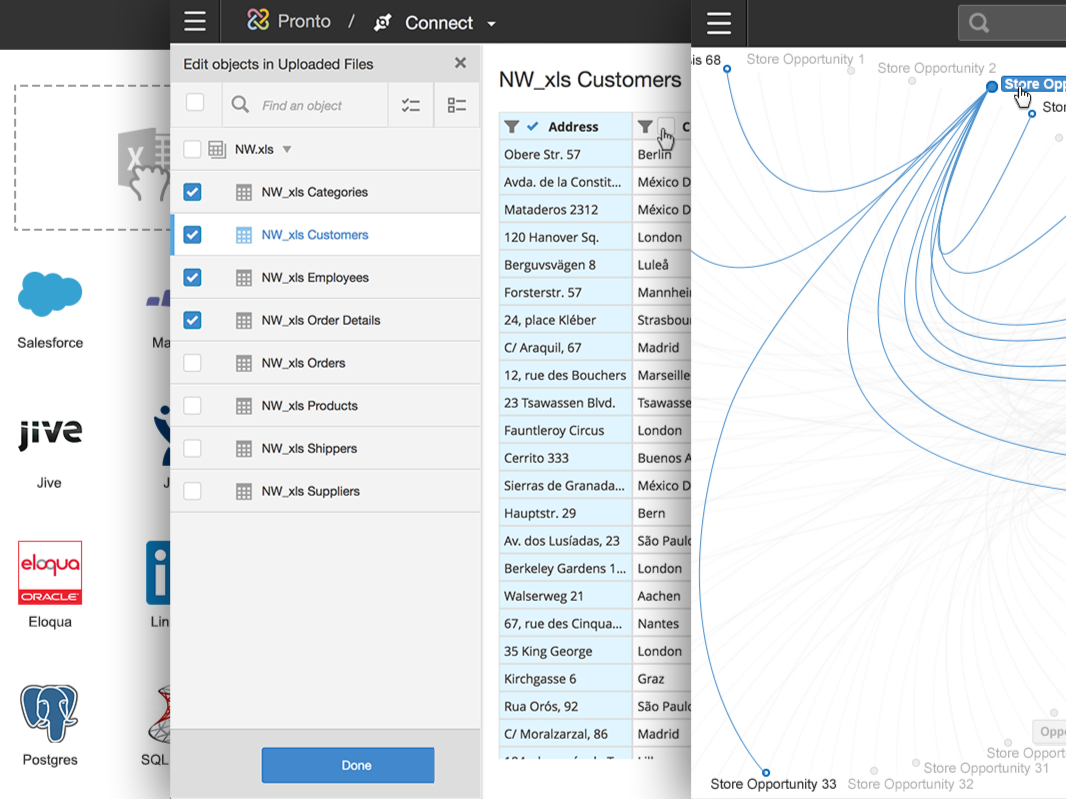Click table icon of NW_xls Suppliers
The image size is (1066, 799).
(x=244, y=492)
